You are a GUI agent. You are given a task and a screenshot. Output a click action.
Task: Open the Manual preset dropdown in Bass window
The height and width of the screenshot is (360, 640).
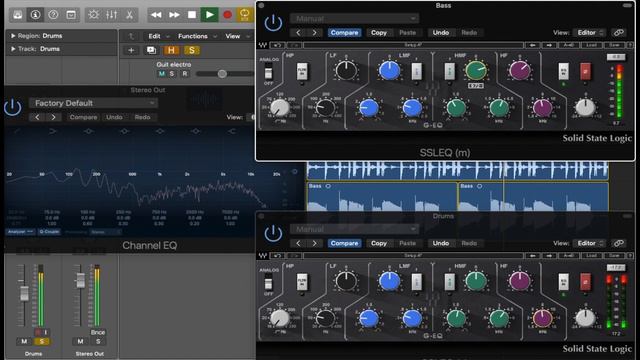click(354, 19)
